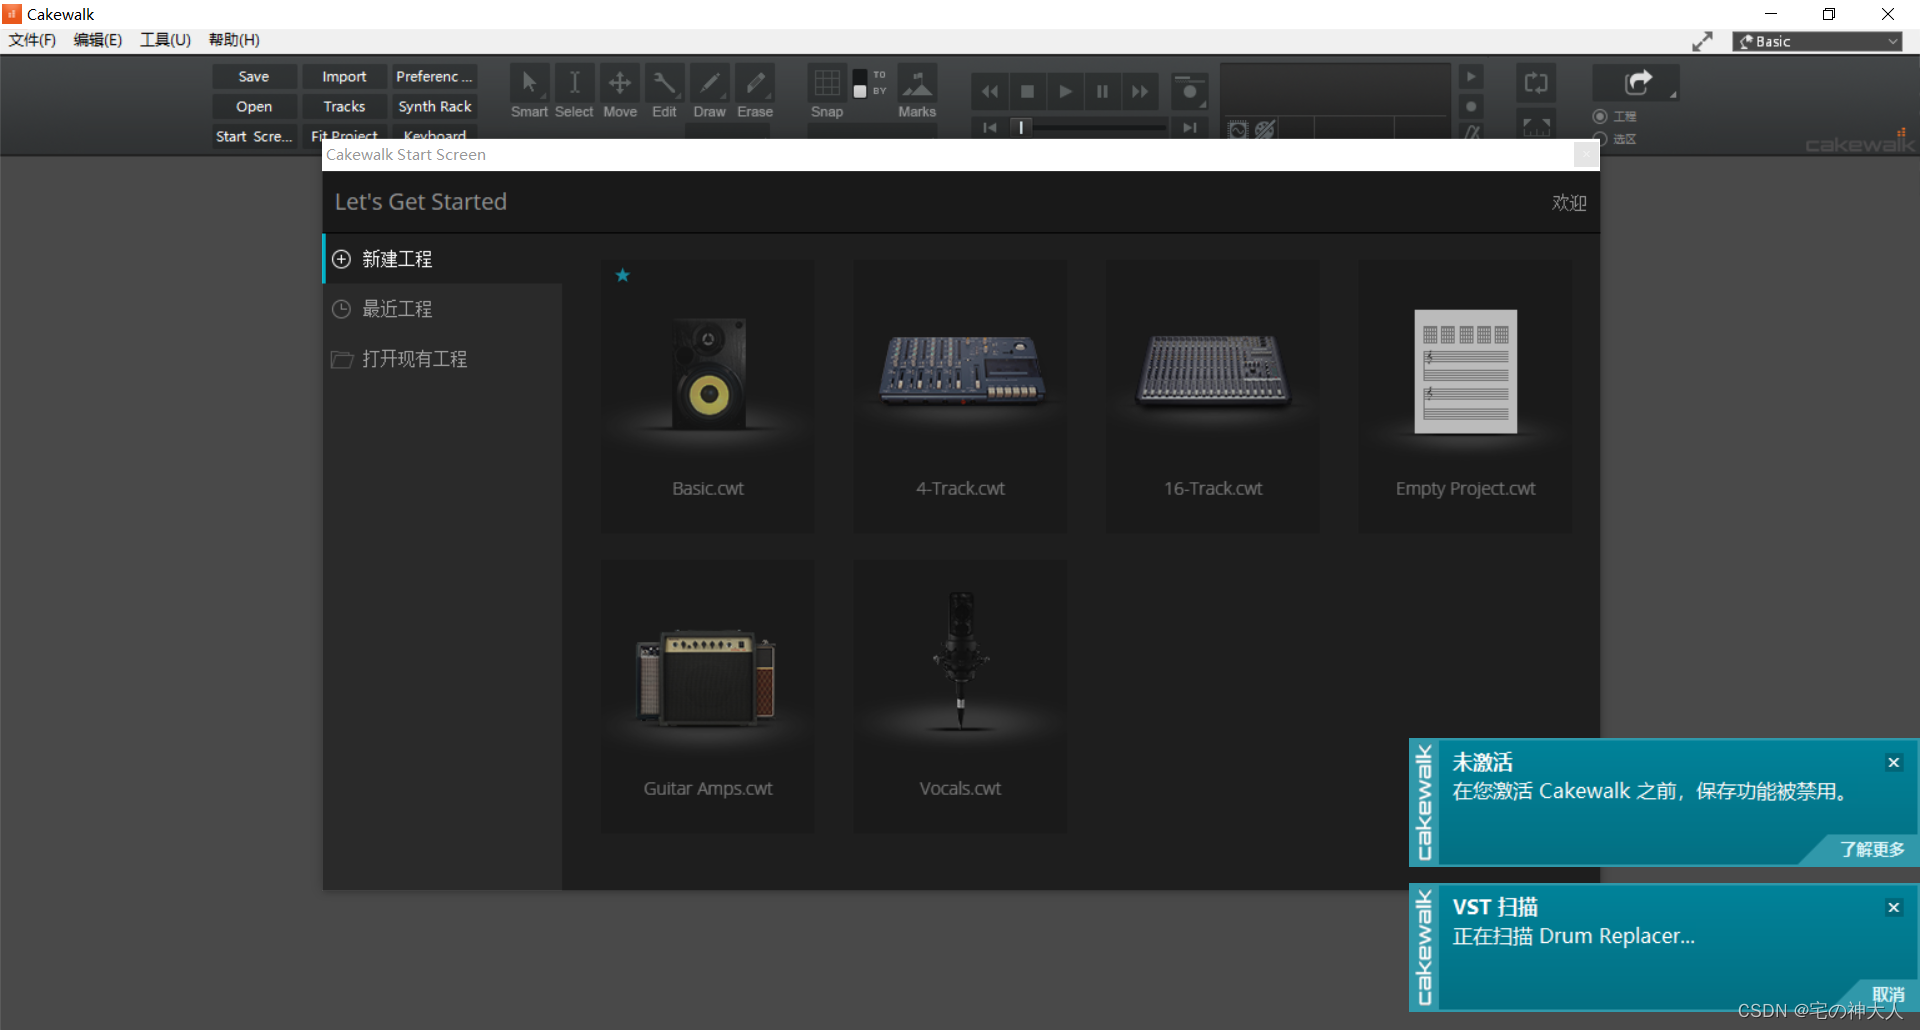Open Preferences button
1920x1030 pixels.
click(x=434, y=77)
